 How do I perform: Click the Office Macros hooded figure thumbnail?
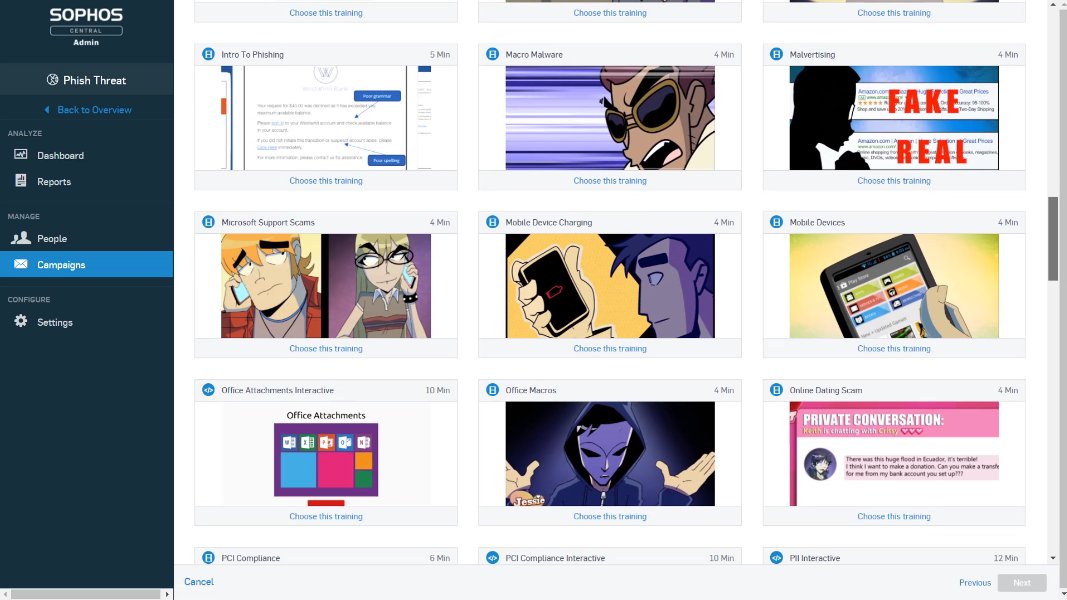point(610,454)
